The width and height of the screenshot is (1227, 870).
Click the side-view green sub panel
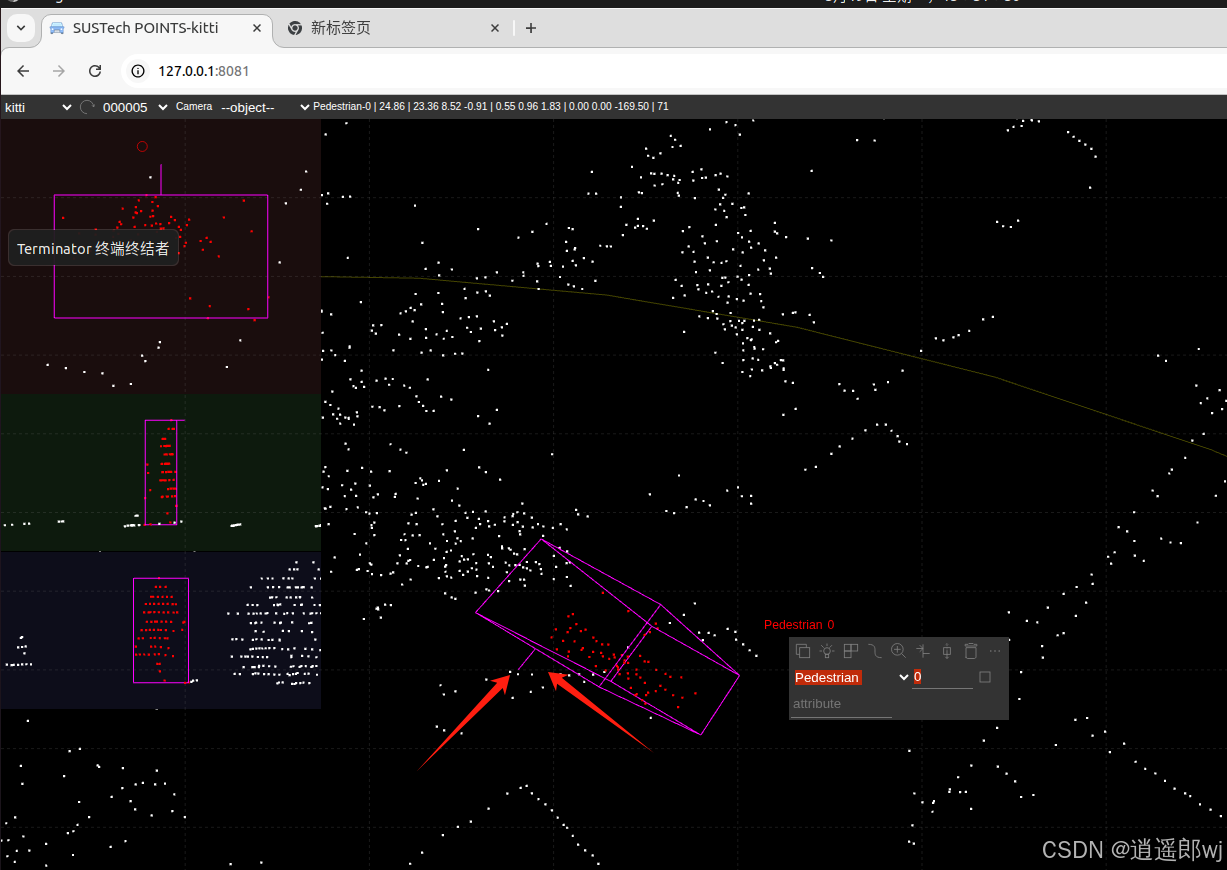(160, 472)
